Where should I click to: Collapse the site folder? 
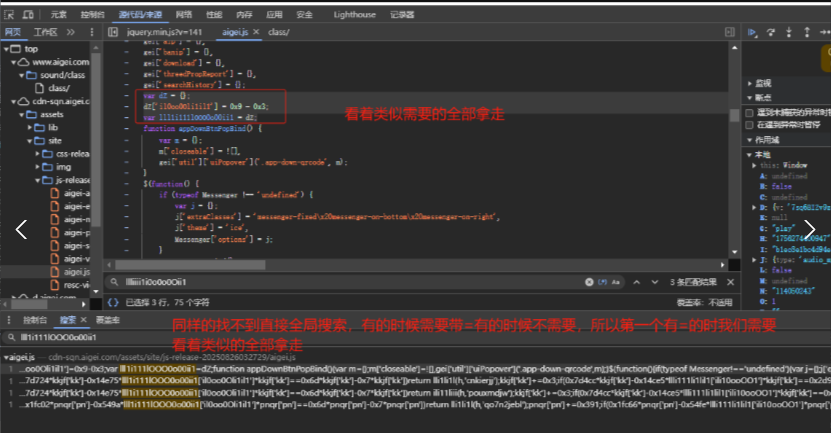30,141
